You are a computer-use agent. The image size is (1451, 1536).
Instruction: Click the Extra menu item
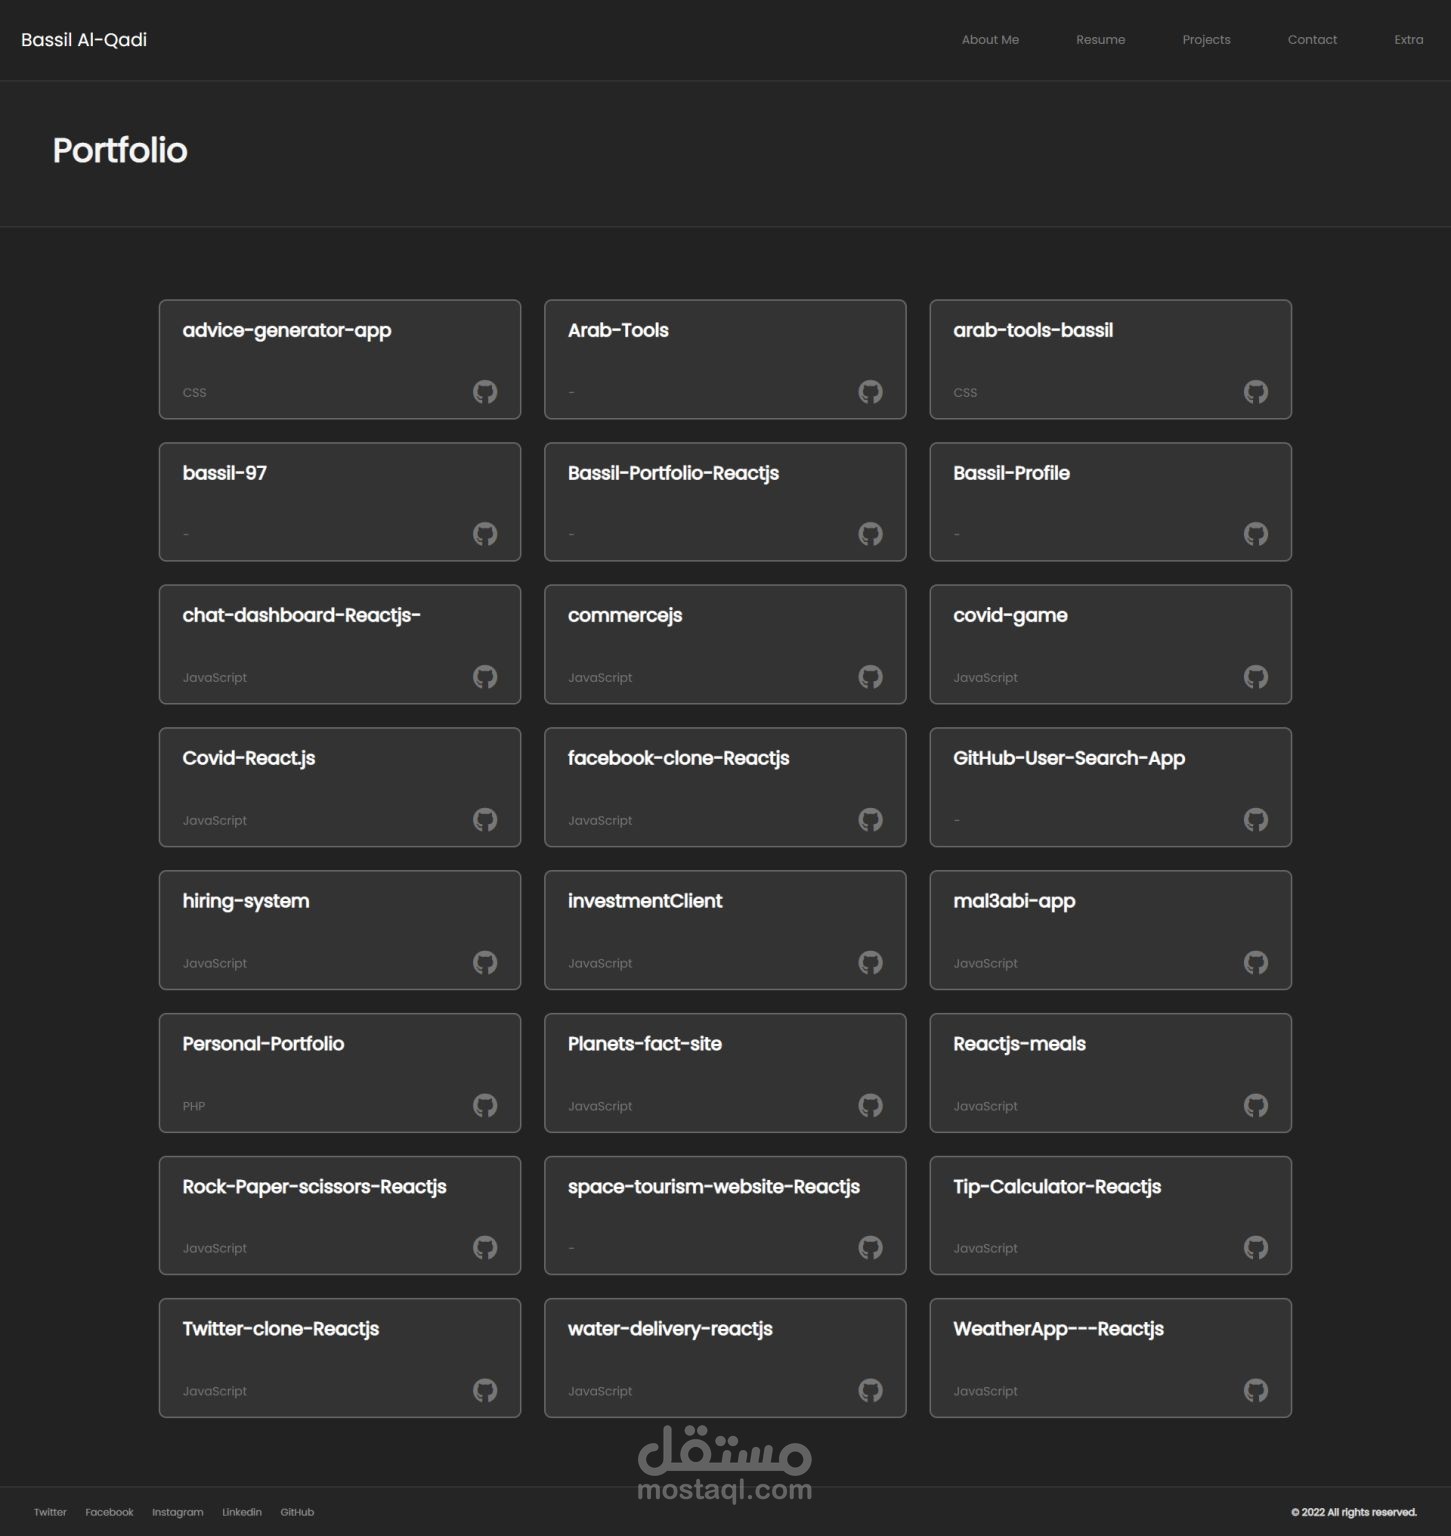click(1408, 40)
